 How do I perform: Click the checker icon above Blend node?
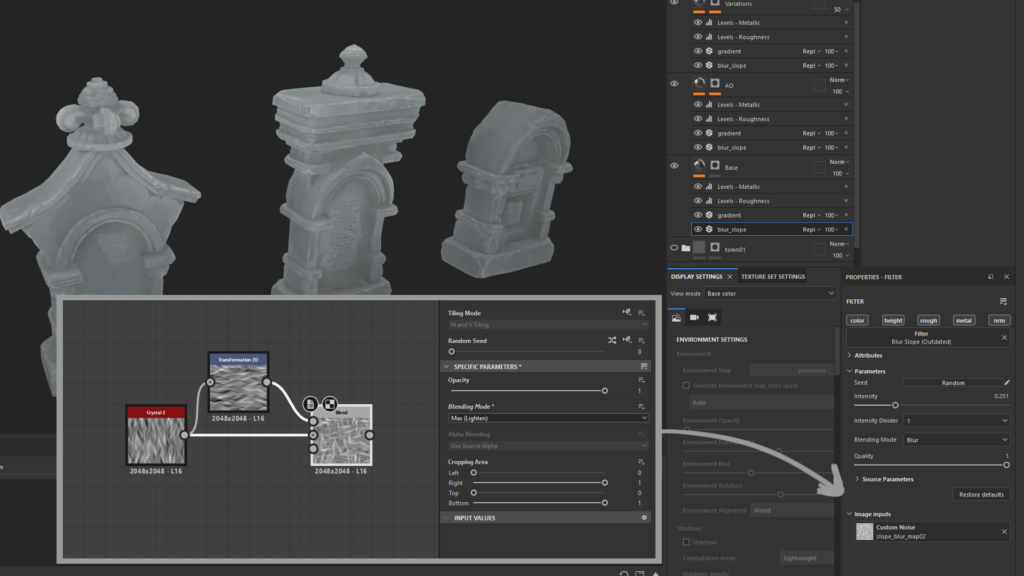(x=328, y=403)
